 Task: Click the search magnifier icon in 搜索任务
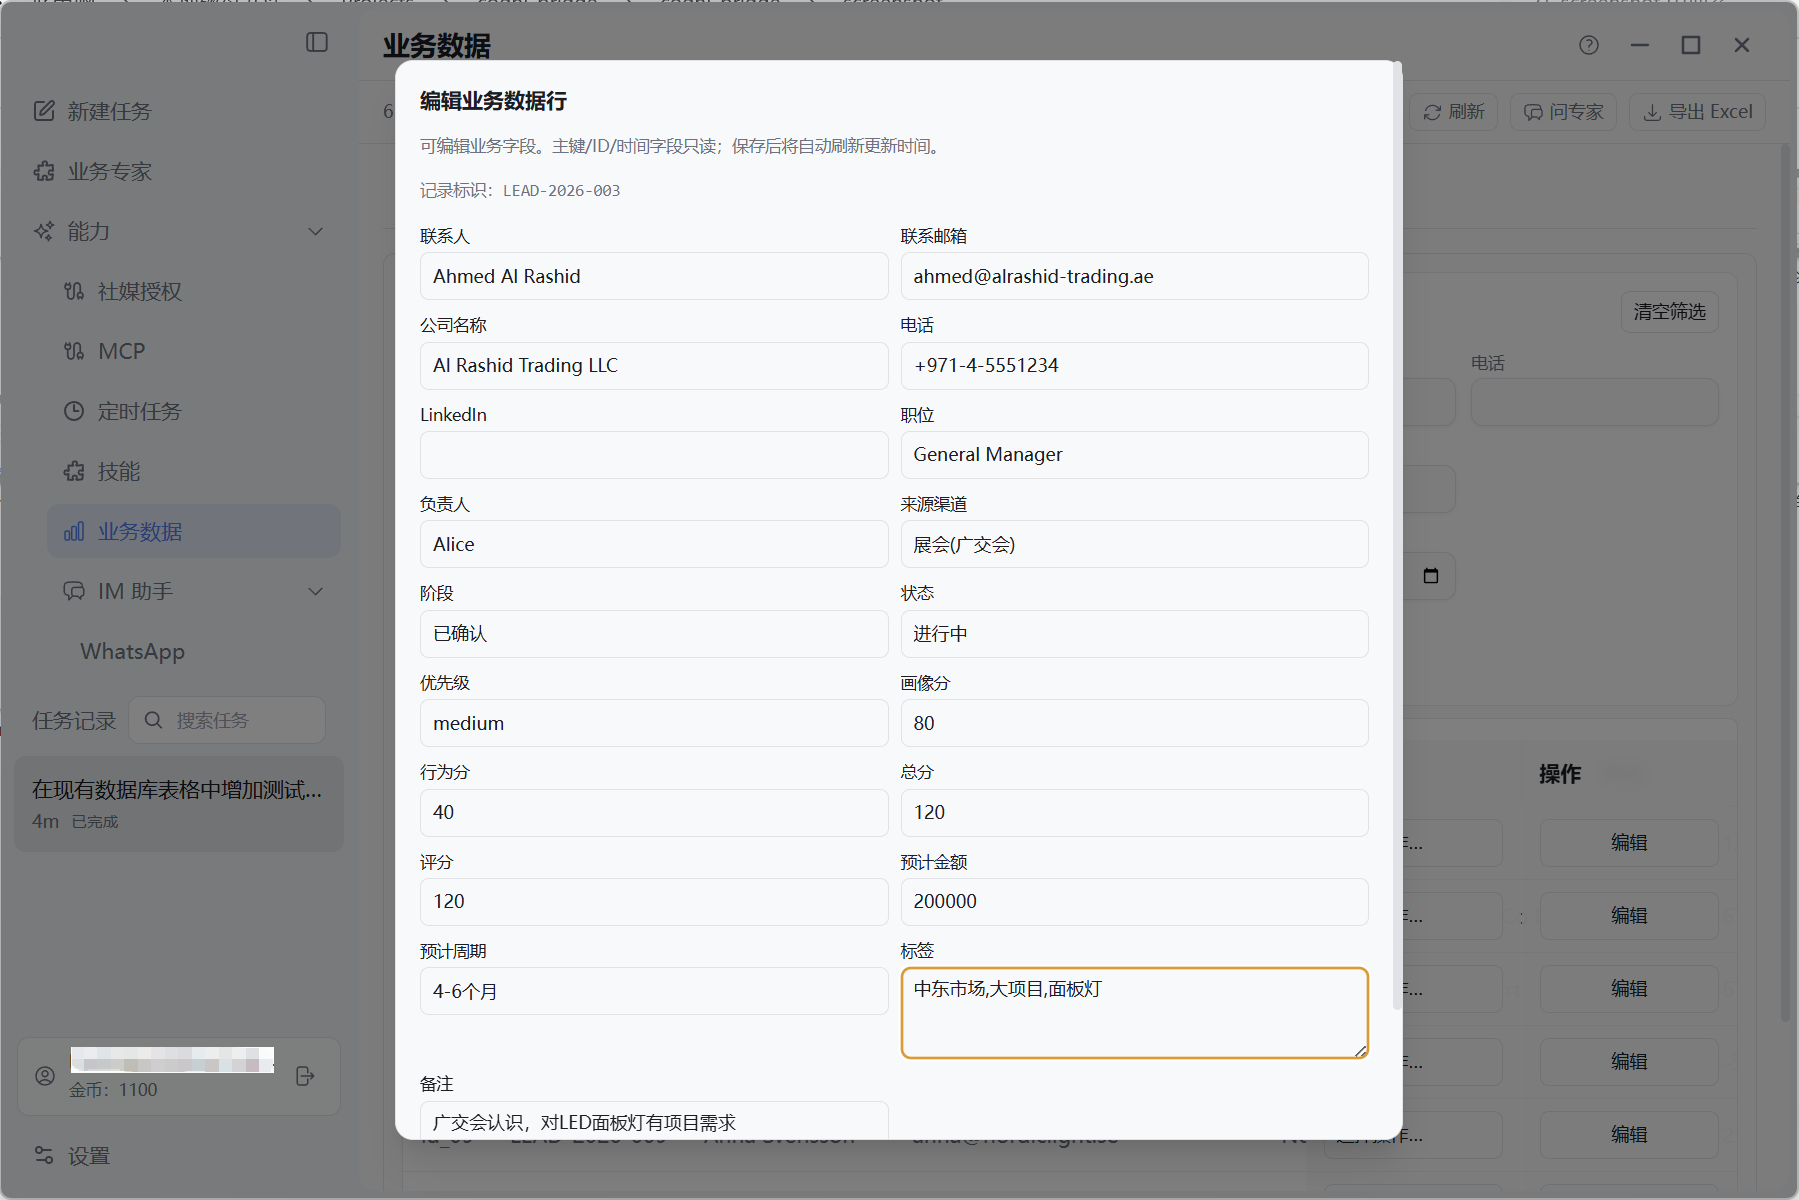[x=153, y=720]
